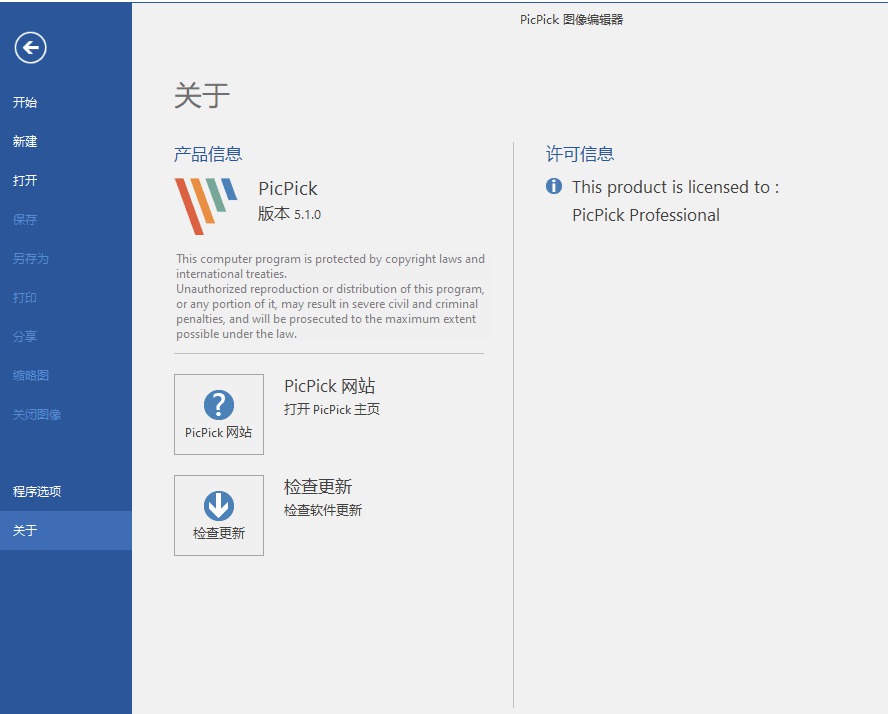Open 分享 sidebar item

coord(25,336)
